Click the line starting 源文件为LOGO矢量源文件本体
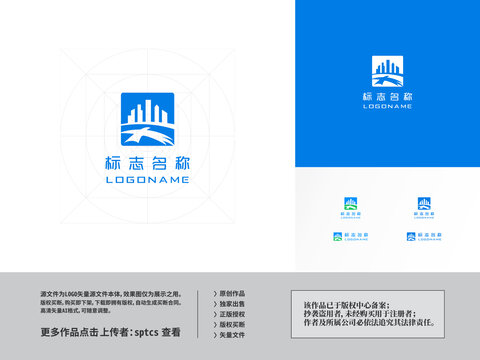The height and width of the screenshot is (360, 480). coord(111,294)
